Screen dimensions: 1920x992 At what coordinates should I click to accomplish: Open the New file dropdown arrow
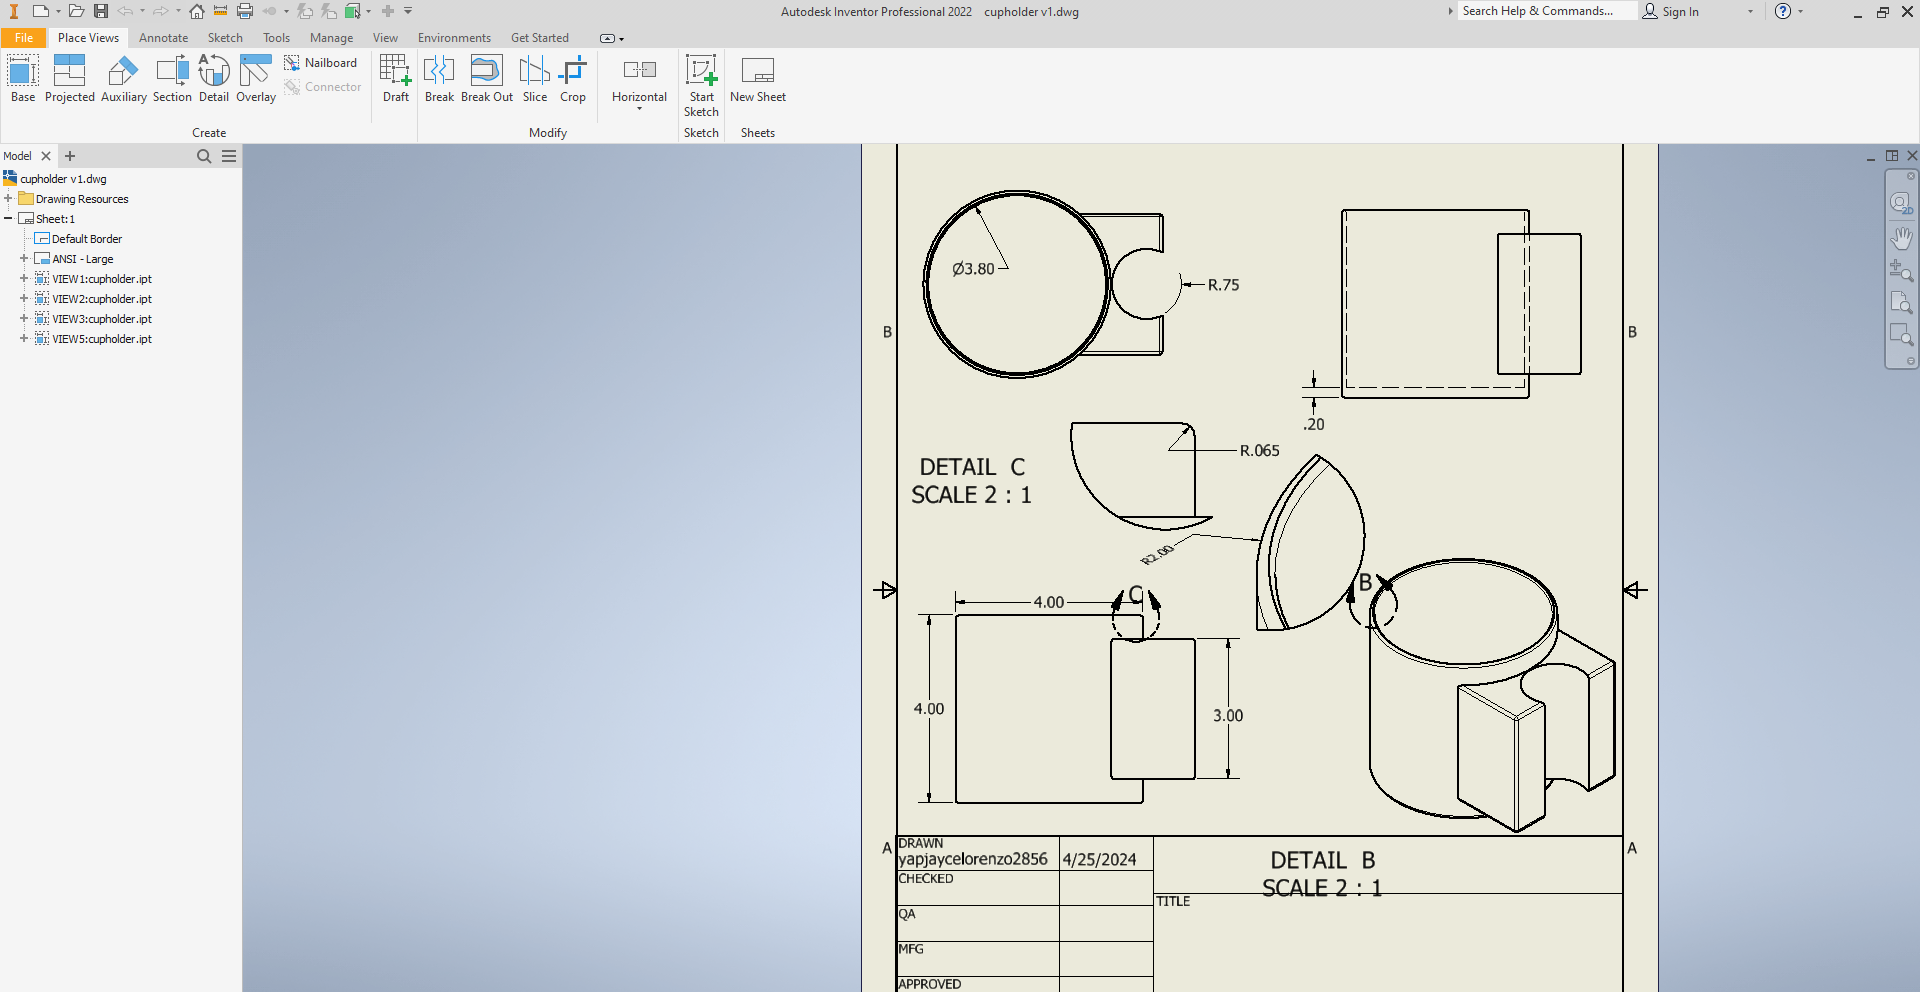58,11
